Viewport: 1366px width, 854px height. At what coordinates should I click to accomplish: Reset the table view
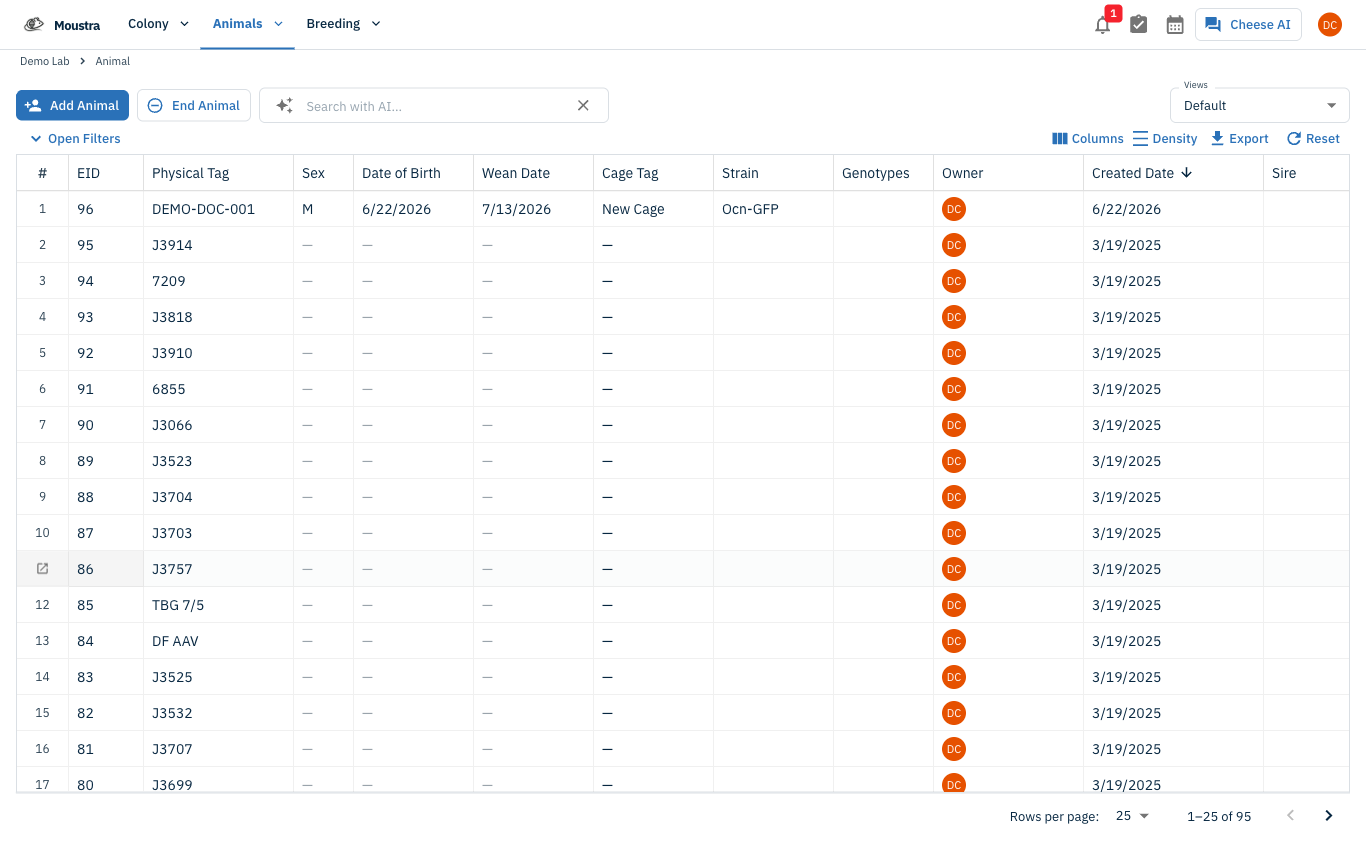click(1313, 139)
